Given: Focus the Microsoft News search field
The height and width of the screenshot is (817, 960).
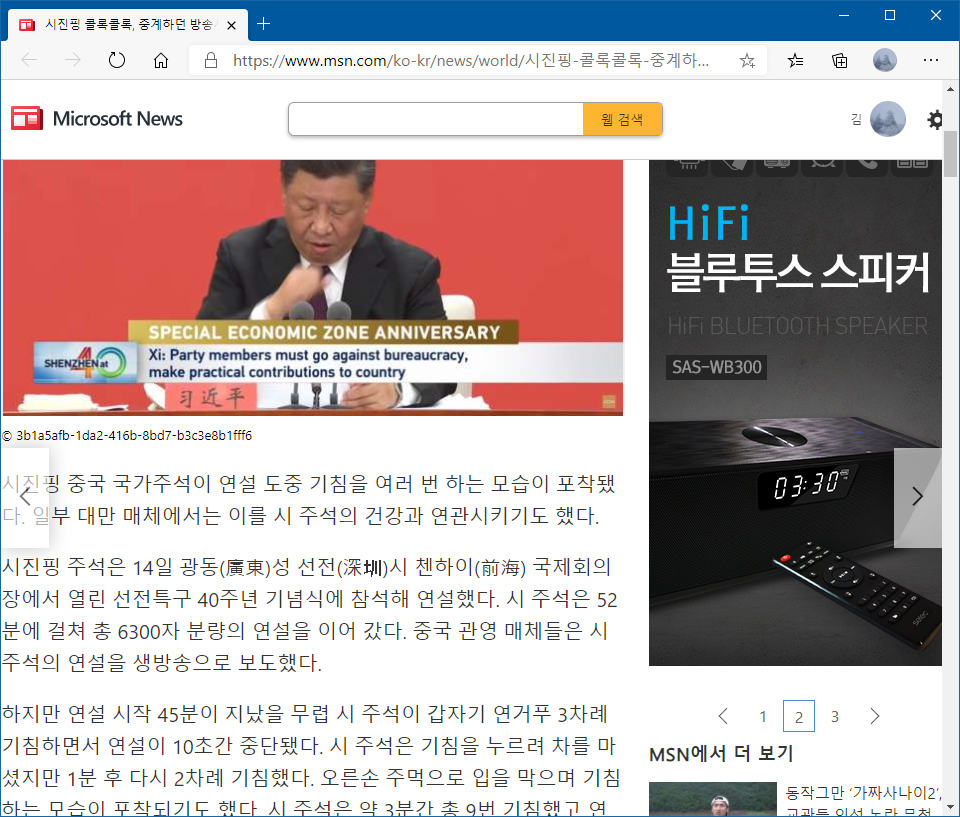Looking at the screenshot, I should coord(435,120).
